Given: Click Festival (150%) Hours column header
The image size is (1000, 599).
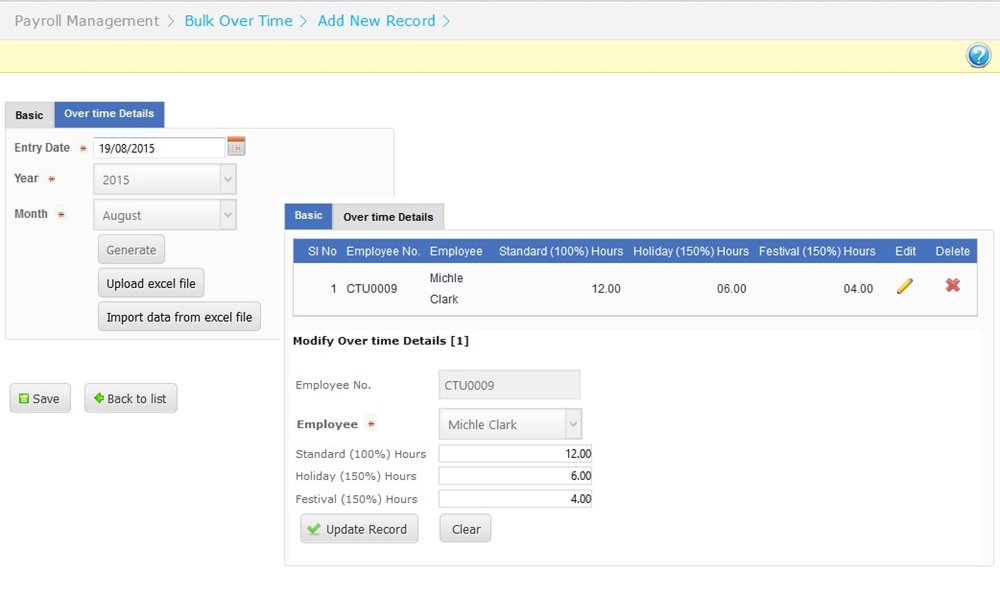Looking at the screenshot, I should pos(817,251).
